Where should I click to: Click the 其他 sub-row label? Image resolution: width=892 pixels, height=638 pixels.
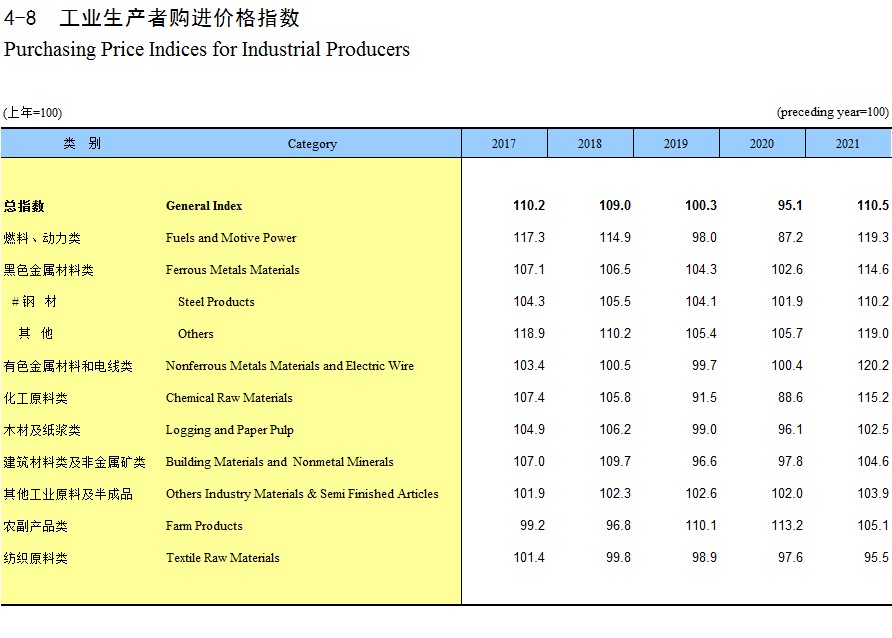(35, 333)
